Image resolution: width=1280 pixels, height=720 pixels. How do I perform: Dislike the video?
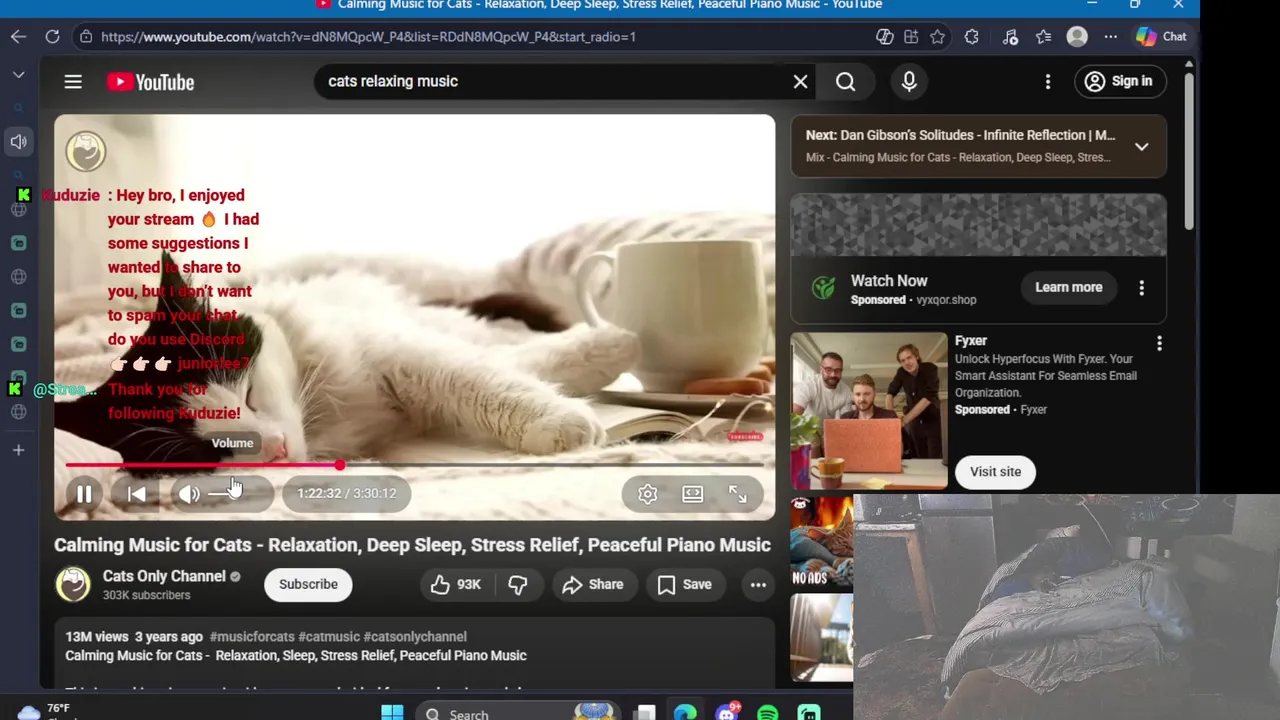517,585
